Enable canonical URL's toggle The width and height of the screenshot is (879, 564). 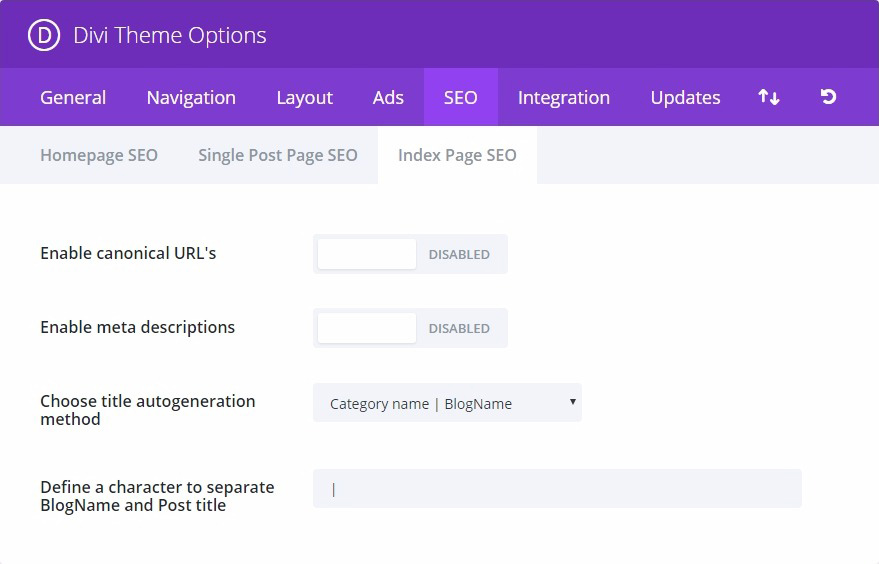click(410, 254)
